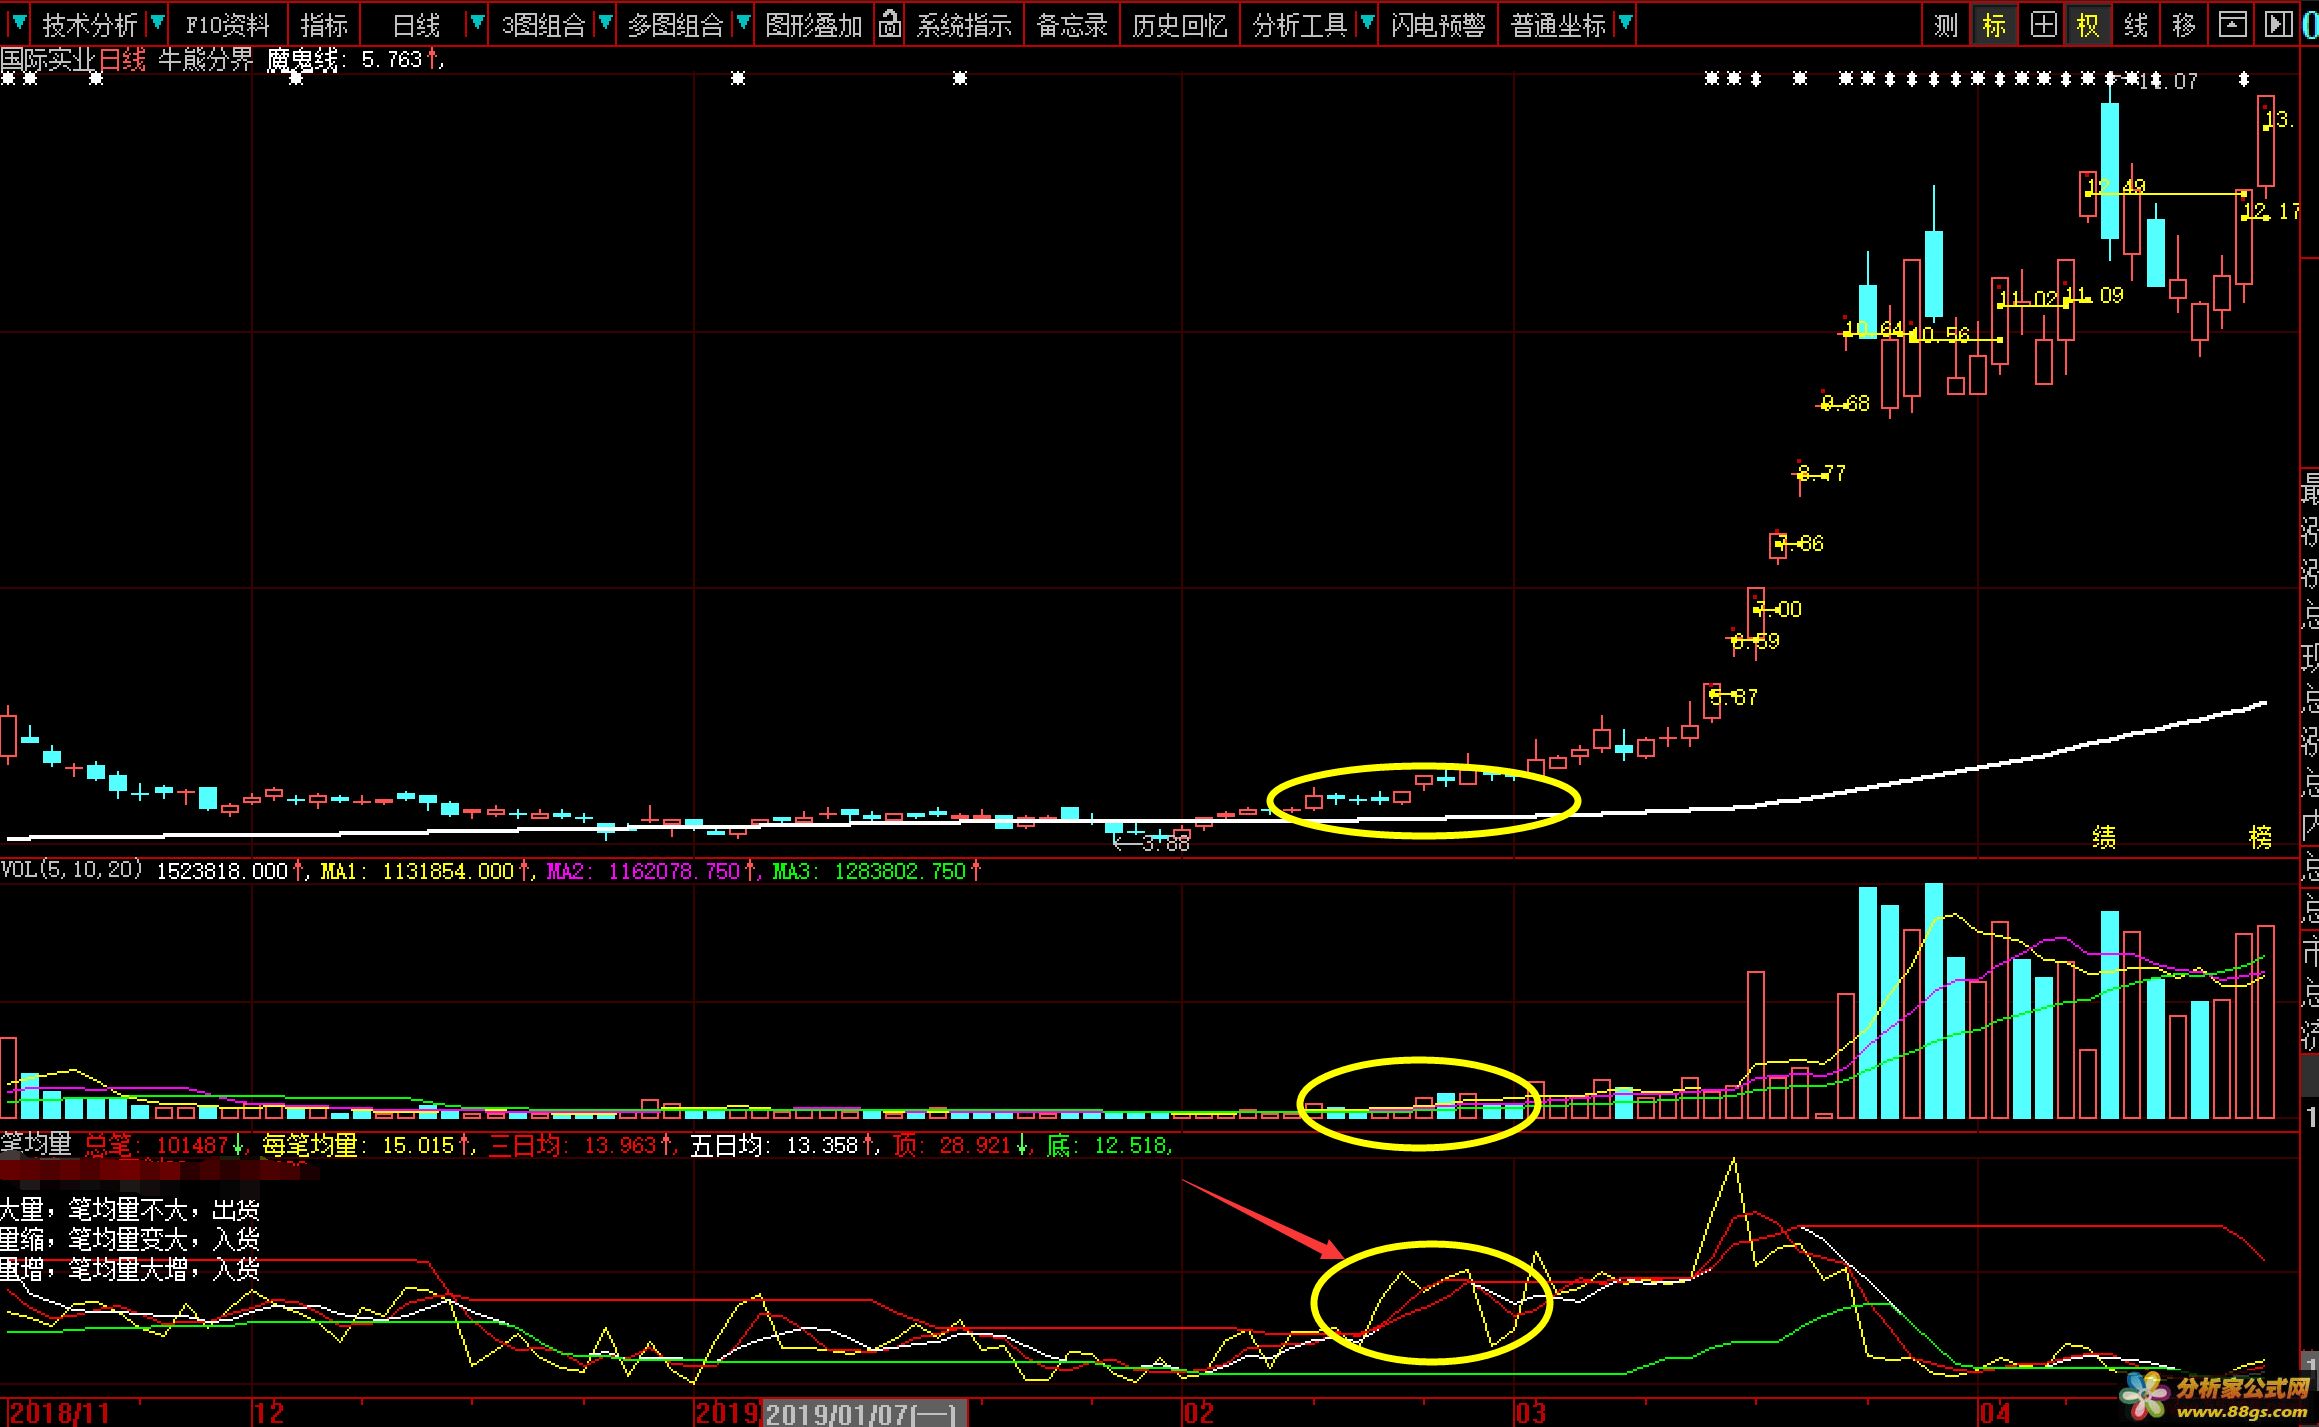The image size is (2319, 1427).
Task: Click the 闪电预警 alert button
Action: click(1438, 25)
